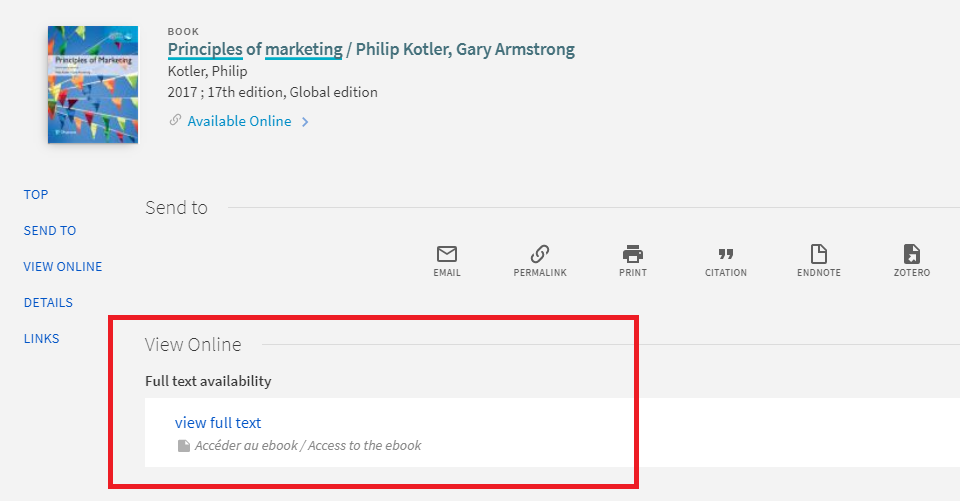Image resolution: width=960 pixels, height=501 pixels.
Task: Click the document icon before Accéder au ebook
Action: pyautogui.click(x=184, y=446)
